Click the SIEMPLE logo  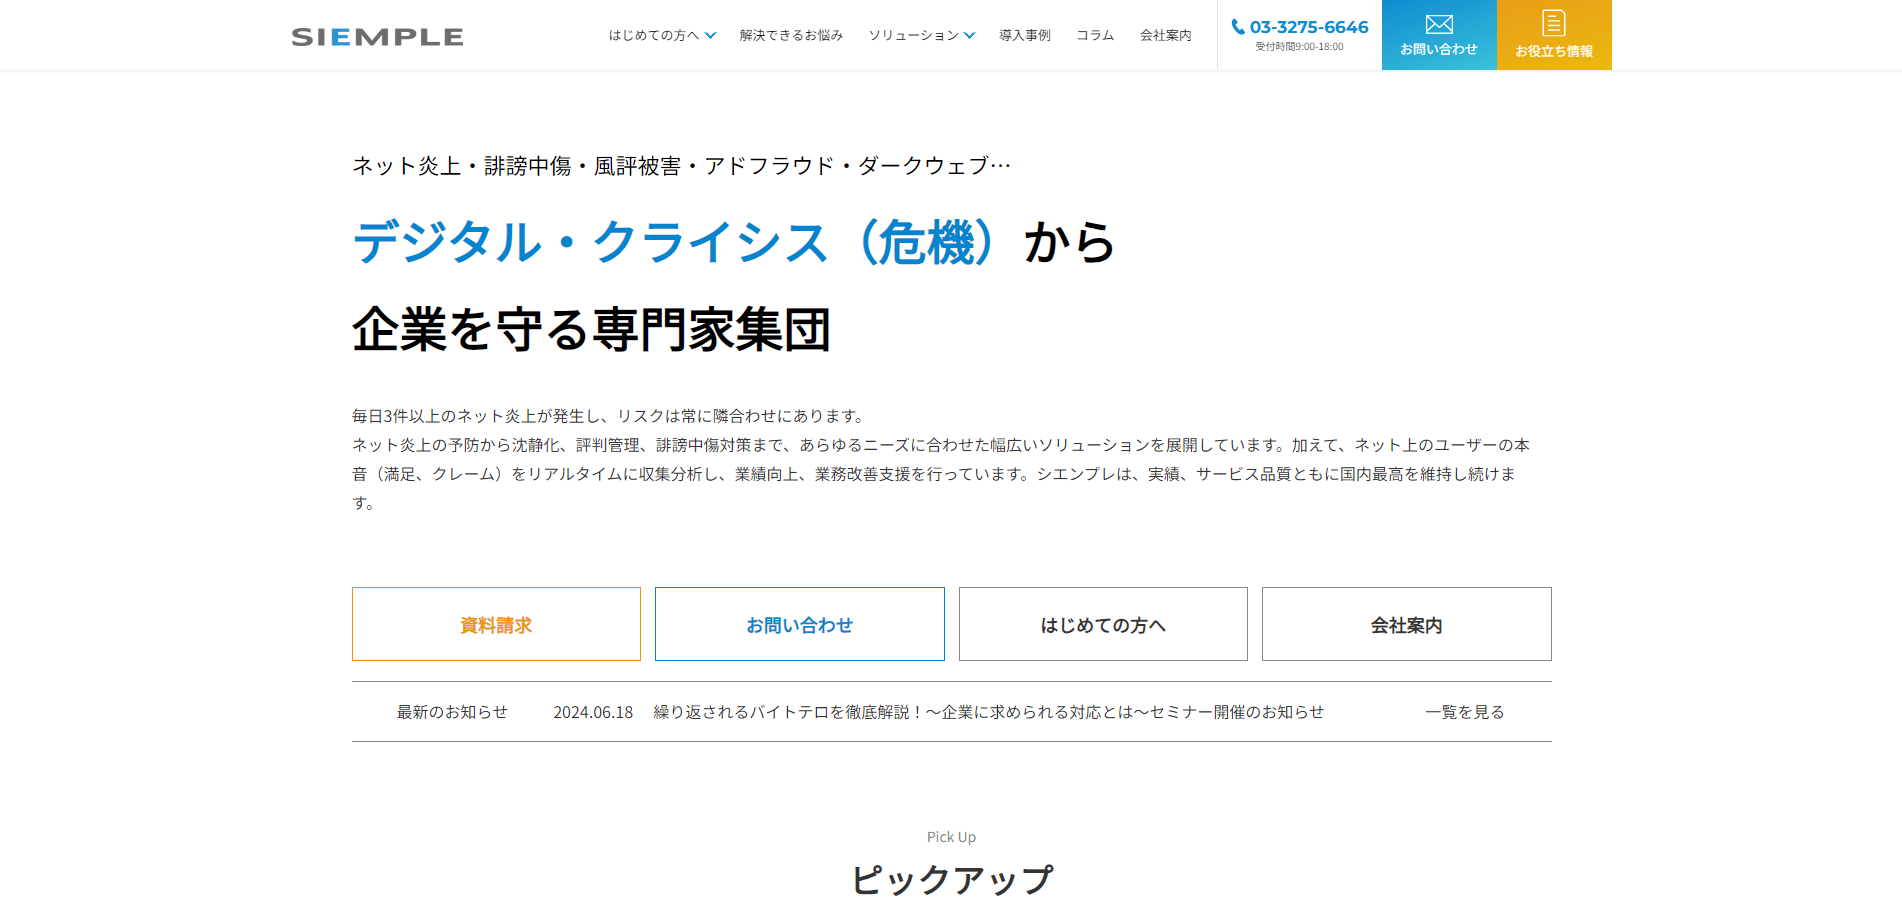(x=377, y=37)
